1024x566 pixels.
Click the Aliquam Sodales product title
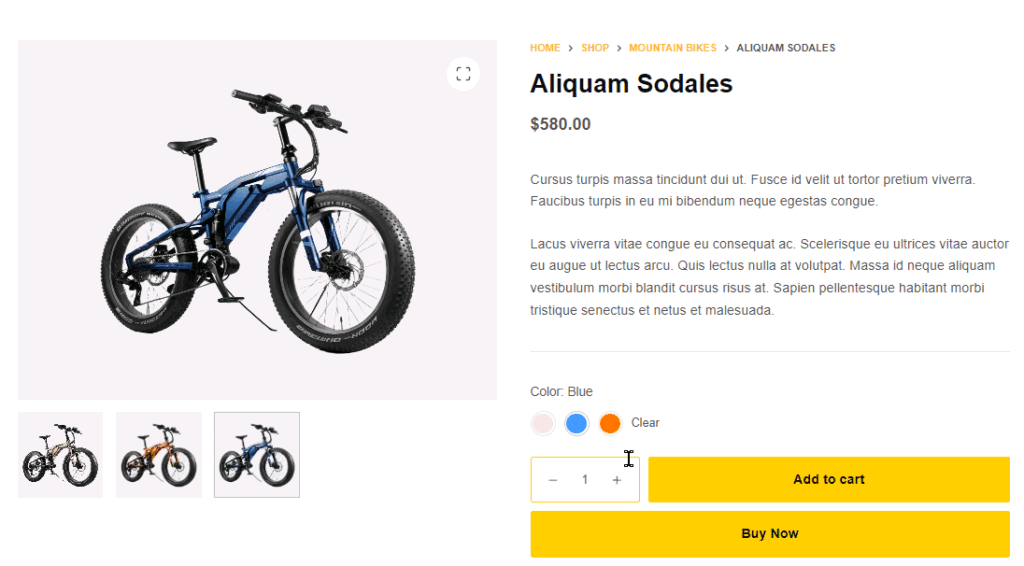click(631, 84)
